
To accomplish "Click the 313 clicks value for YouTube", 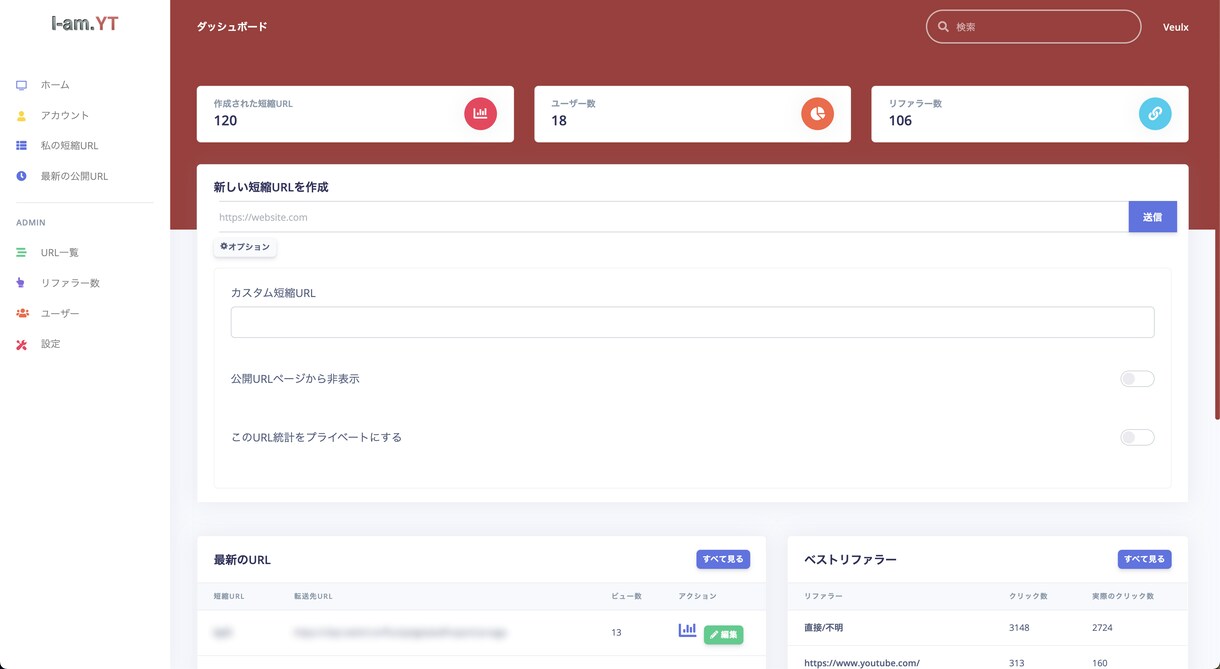I will coord(1017,663).
